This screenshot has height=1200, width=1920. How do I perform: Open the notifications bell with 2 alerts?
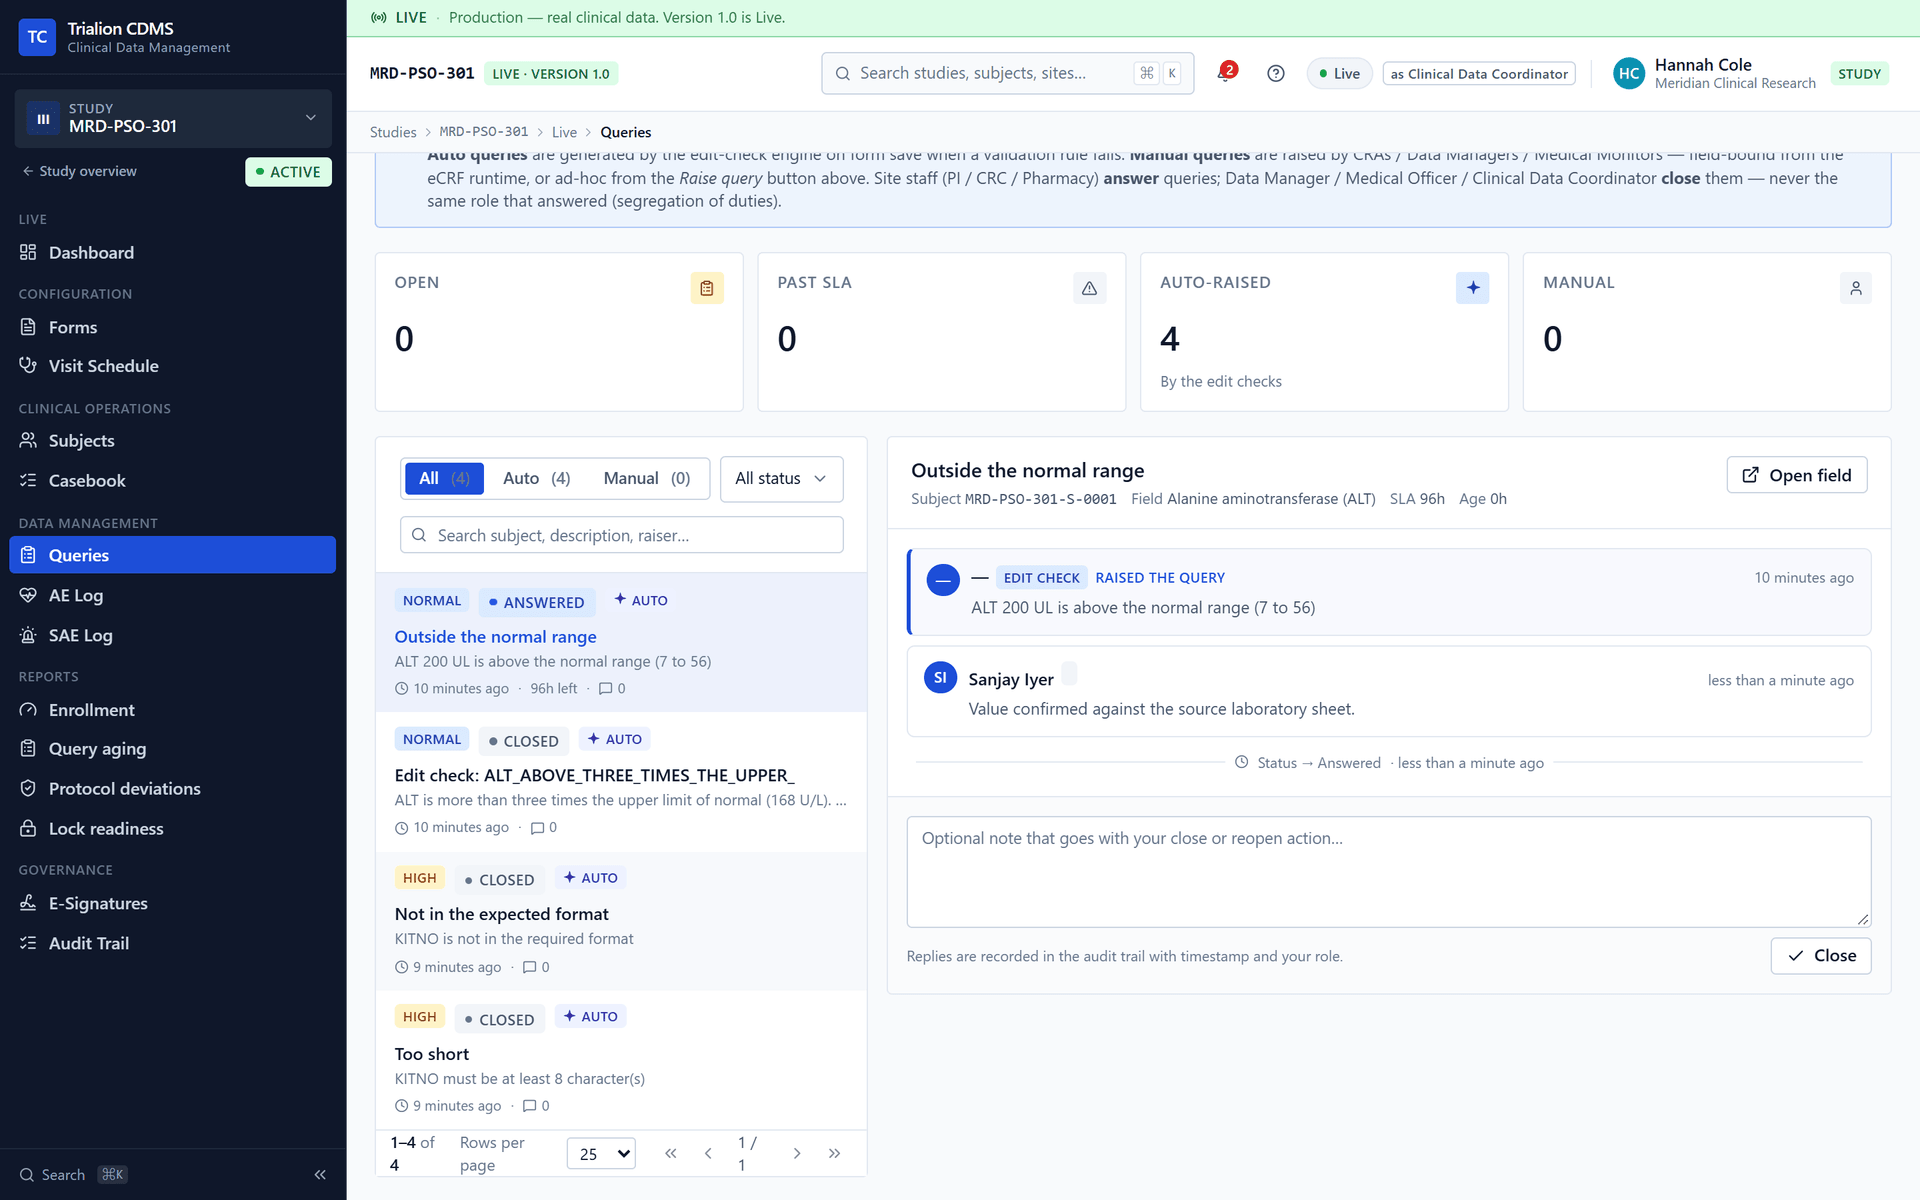tap(1226, 73)
